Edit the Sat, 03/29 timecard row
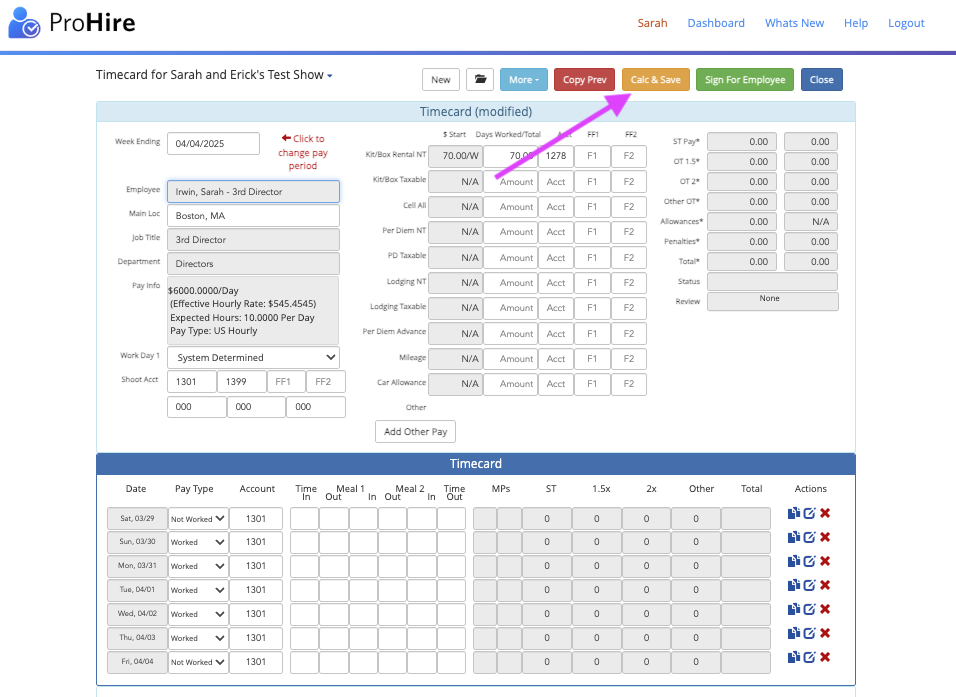Viewport: 956px width, 697px height. 809,513
